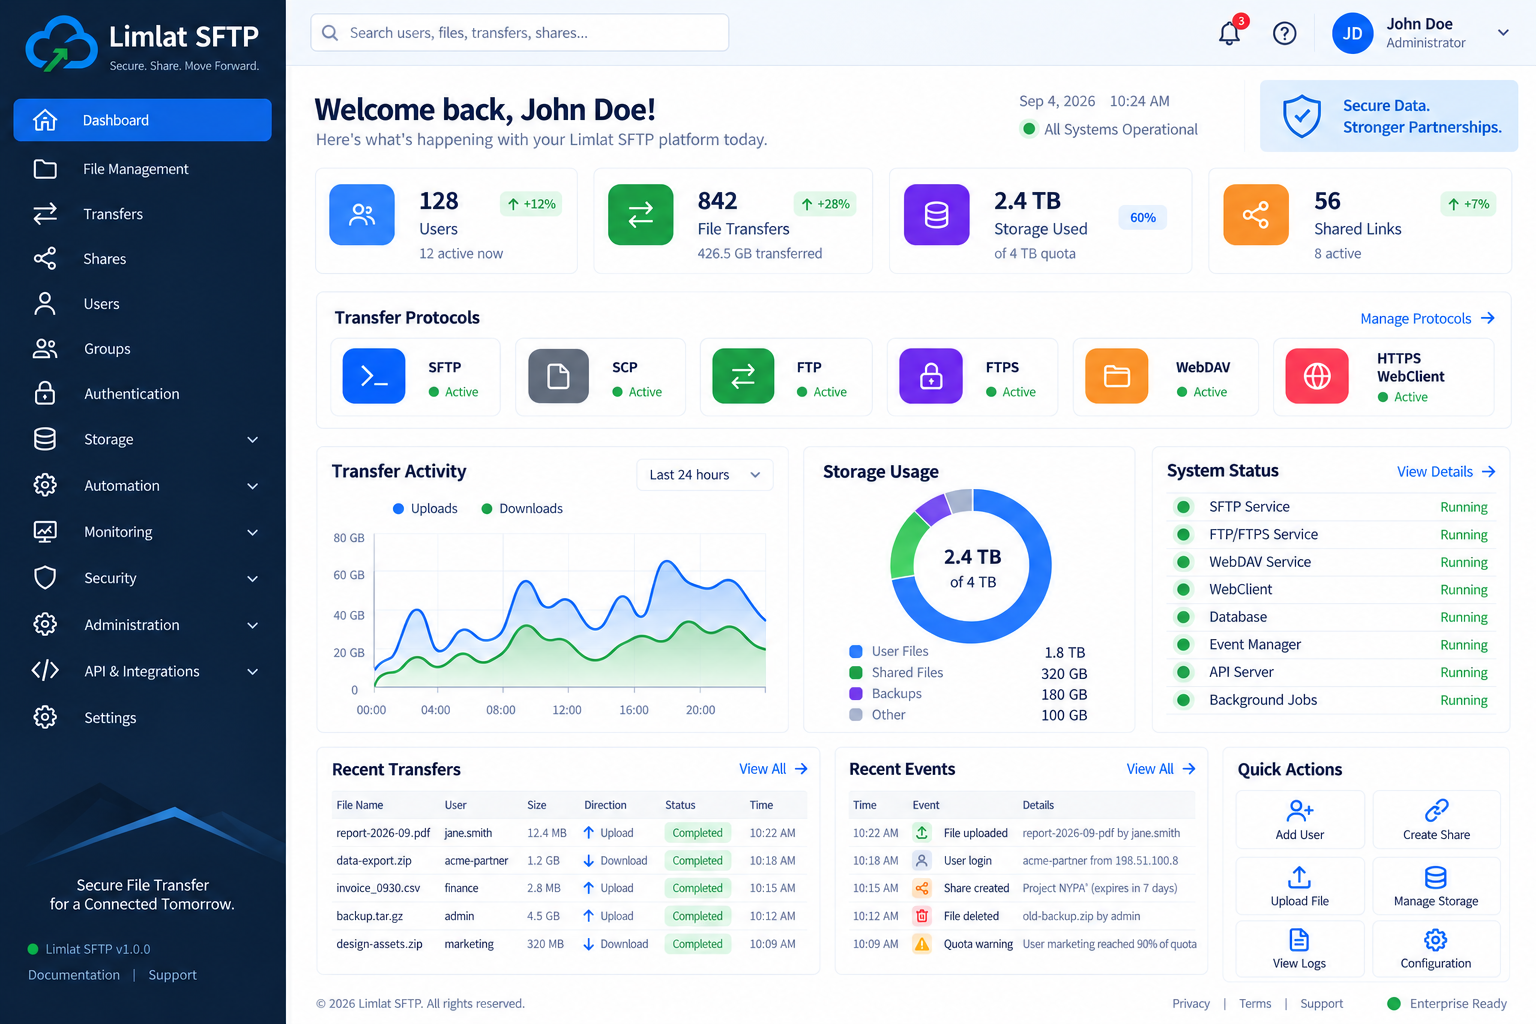Viewport: 1536px width, 1024px height.
Task: Open the Last 24 hours dropdown
Action: [704, 475]
